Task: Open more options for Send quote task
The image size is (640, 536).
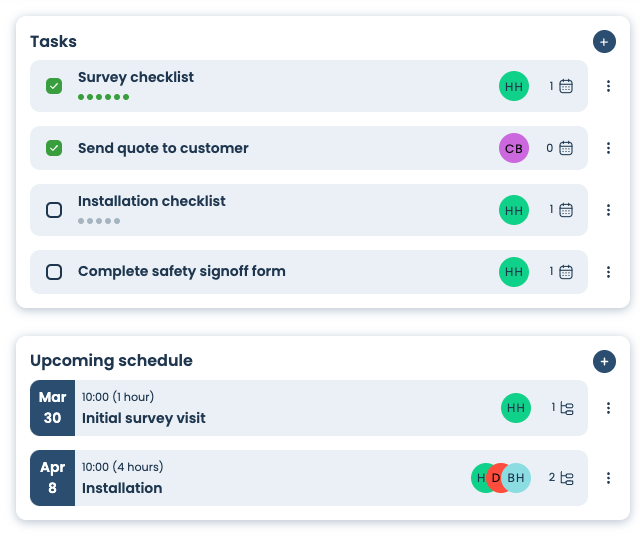Action: click(x=608, y=148)
